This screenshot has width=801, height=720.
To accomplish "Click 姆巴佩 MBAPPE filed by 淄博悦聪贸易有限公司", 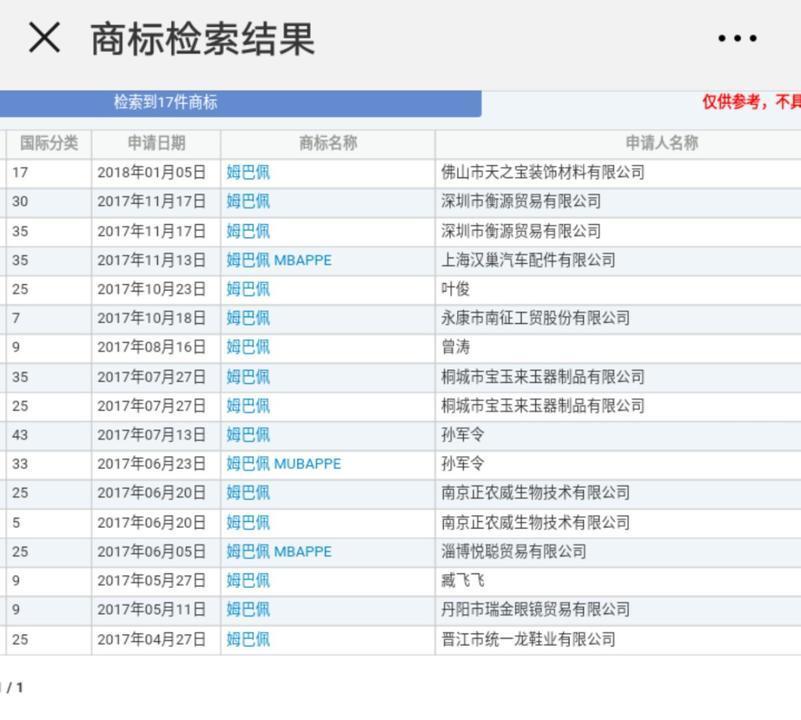I will click(x=281, y=551).
